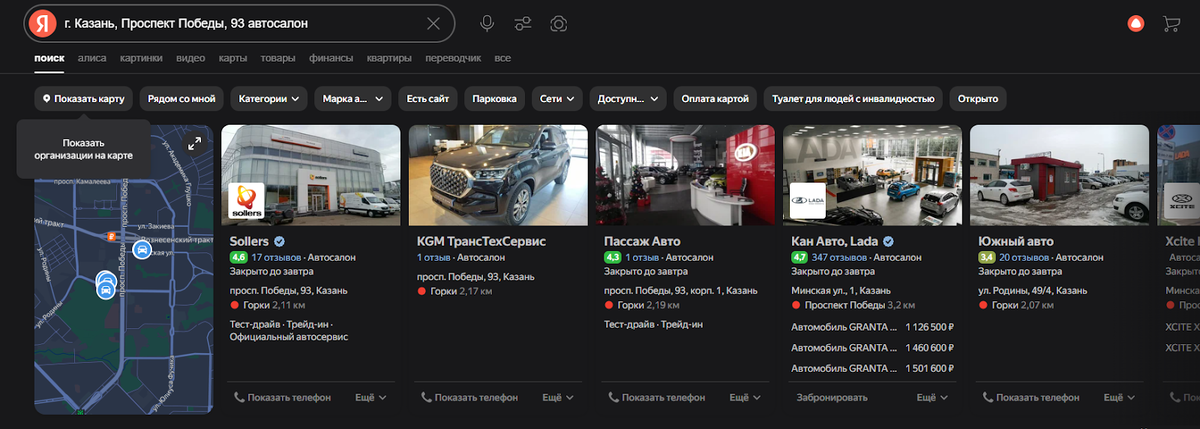Expand the Категории dropdown
This screenshot has width=1200, height=429.
(x=270, y=99)
